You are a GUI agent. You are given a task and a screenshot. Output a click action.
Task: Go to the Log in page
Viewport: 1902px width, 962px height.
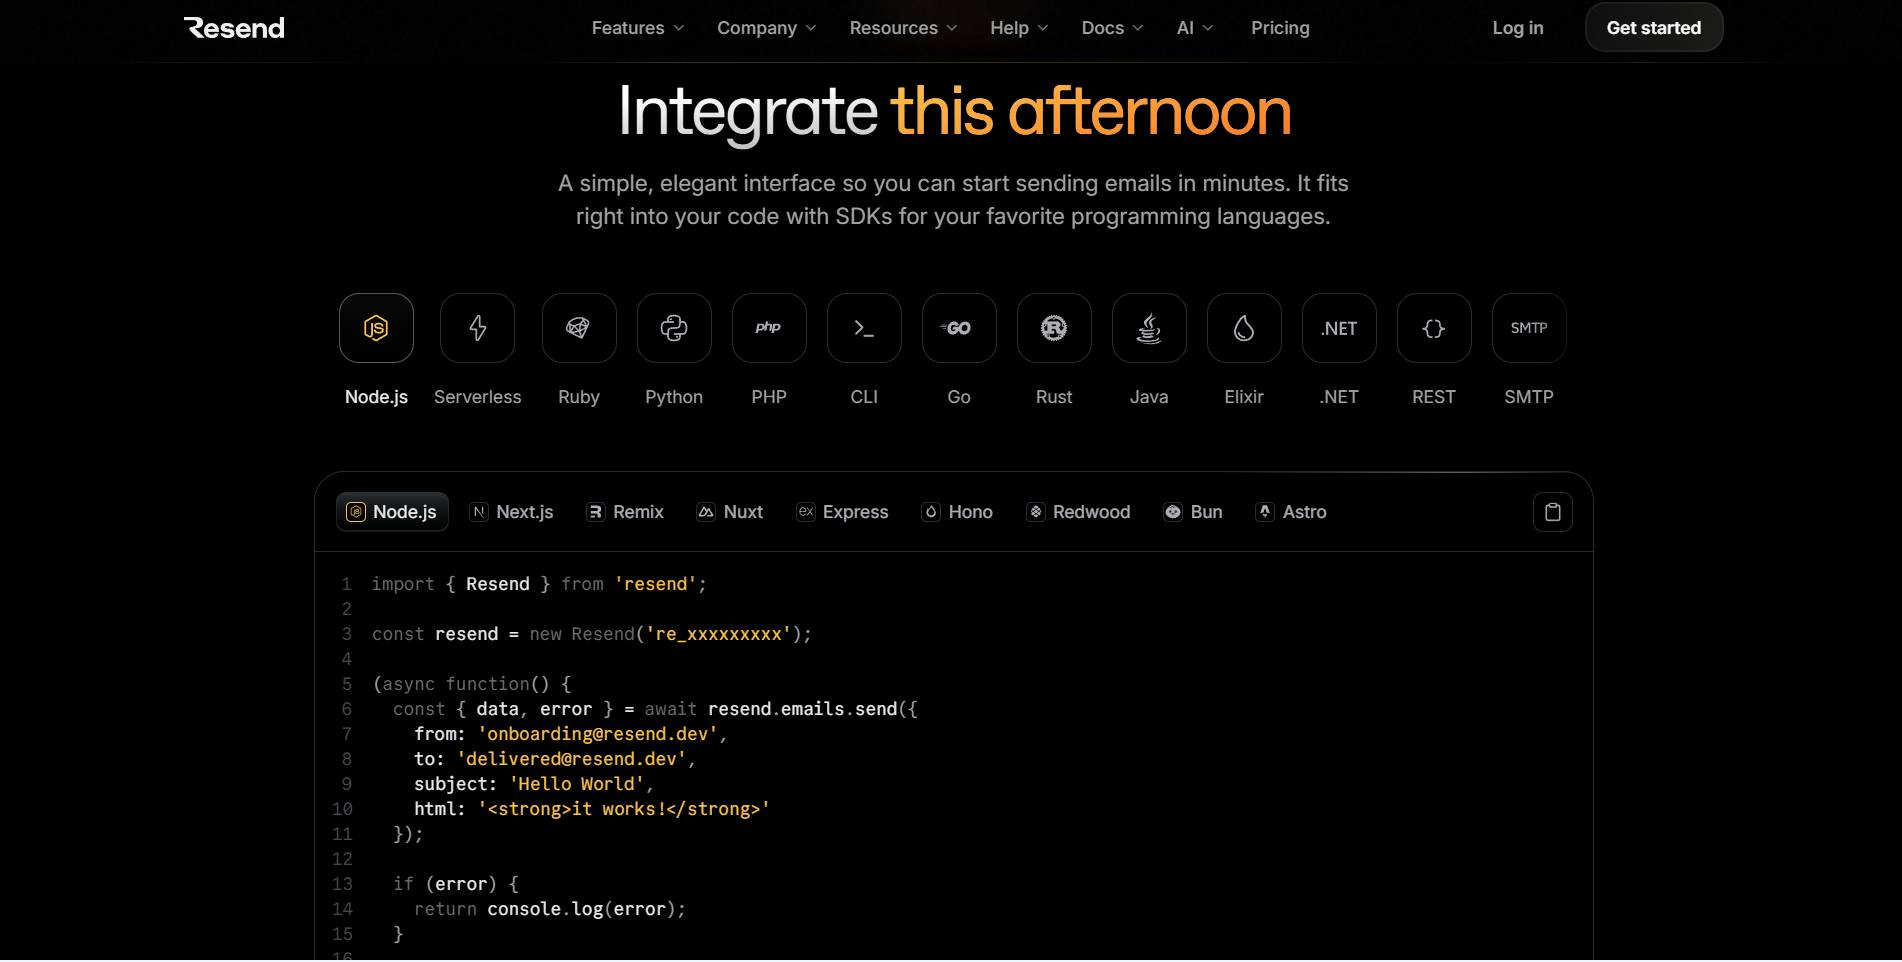(x=1518, y=28)
